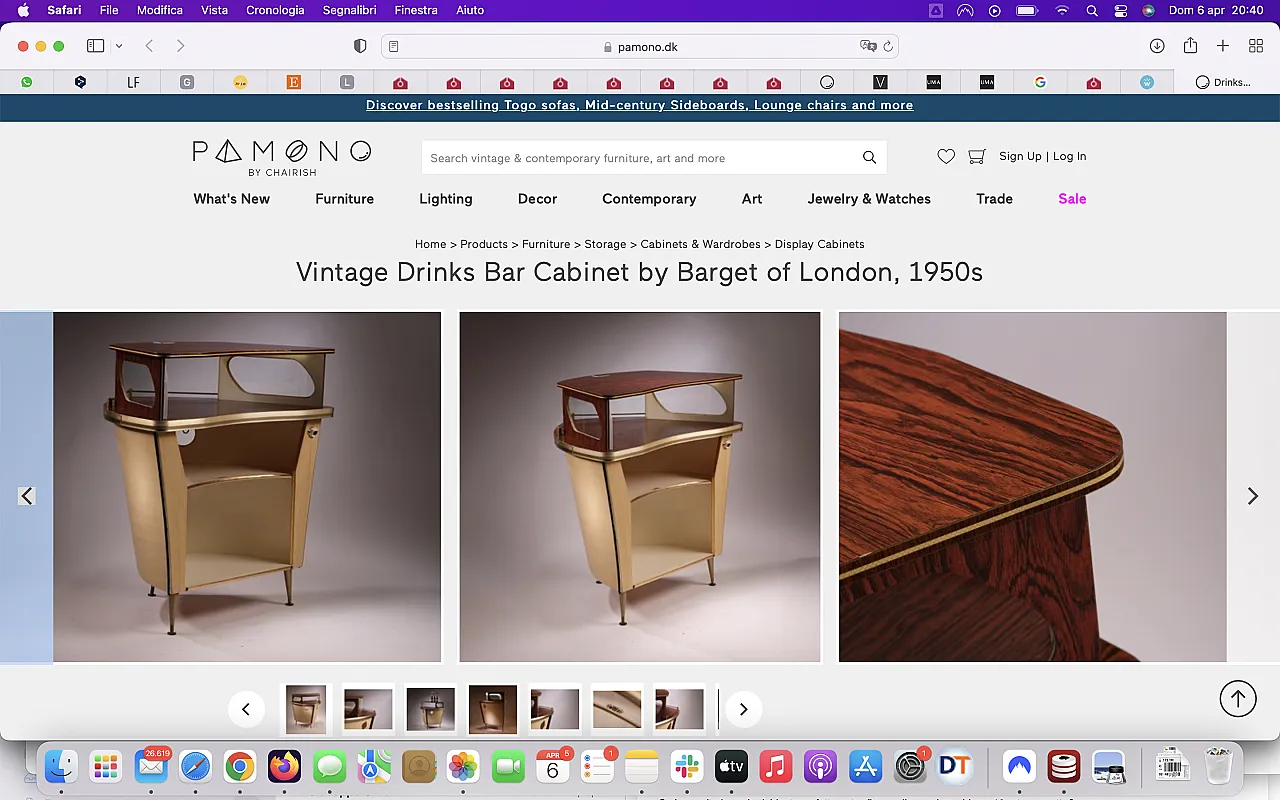The height and width of the screenshot is (800, 1280).
Task: Click the translate page icon in address bar
Action: (x=868, y=46)
